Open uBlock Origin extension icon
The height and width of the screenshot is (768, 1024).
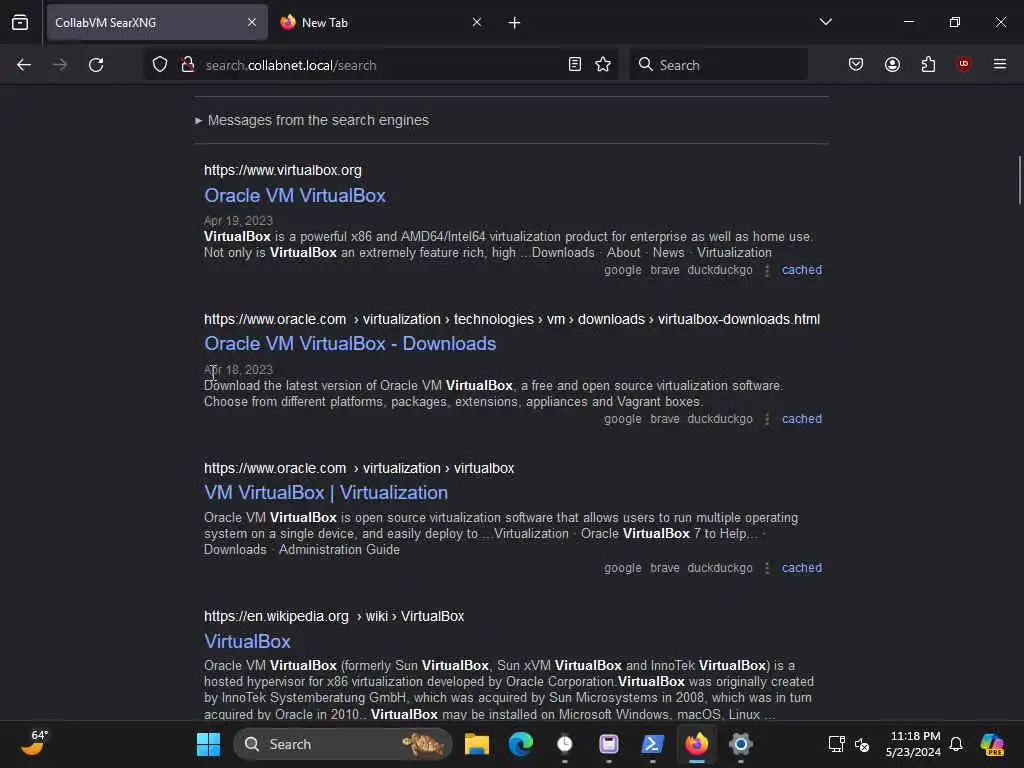tap(963, 64)
